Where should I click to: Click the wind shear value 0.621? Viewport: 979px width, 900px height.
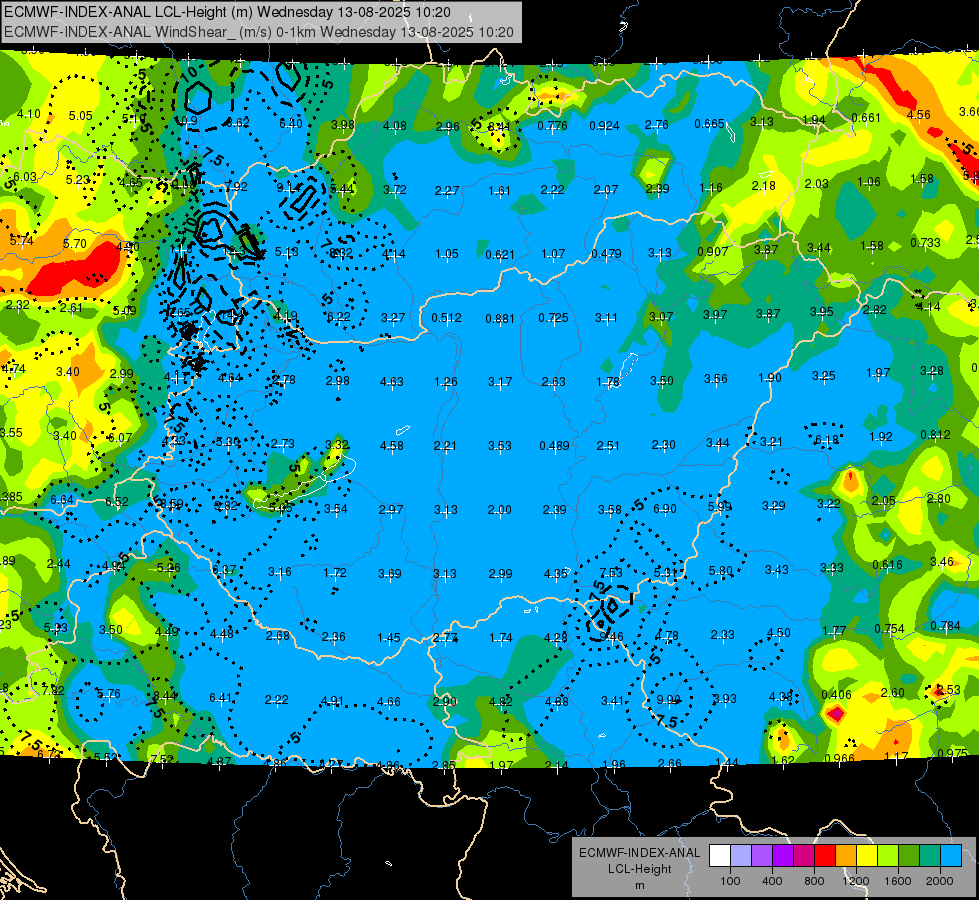point(500,254)
